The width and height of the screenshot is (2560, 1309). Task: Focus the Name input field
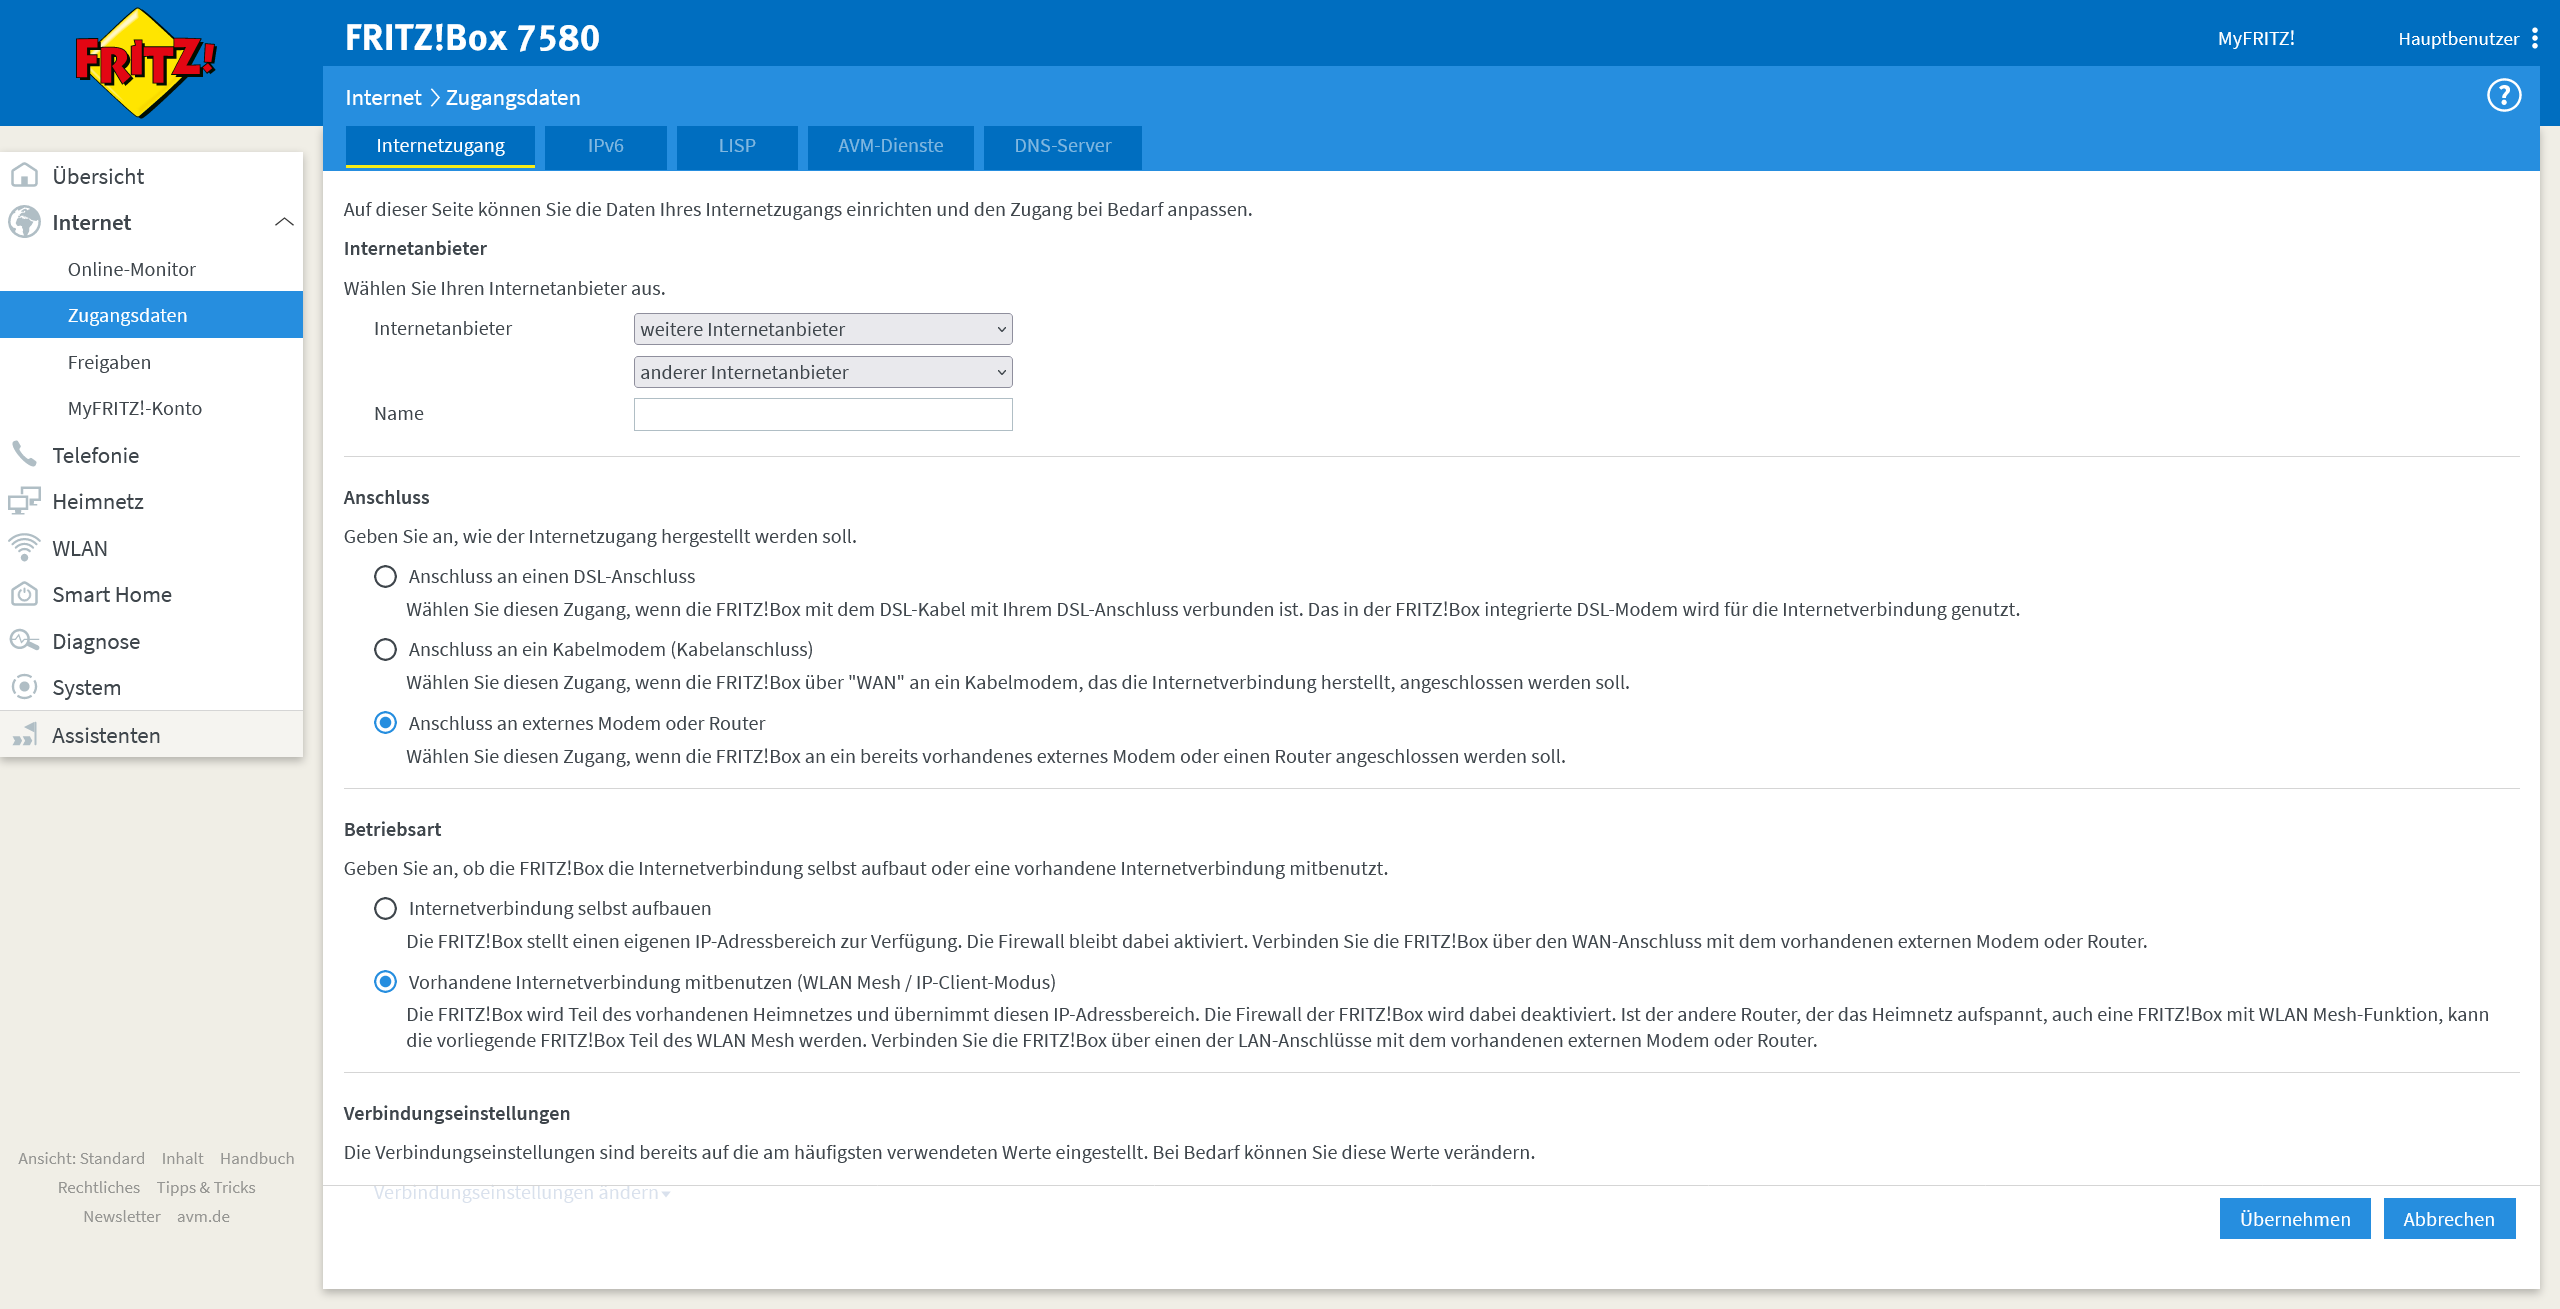823,414
